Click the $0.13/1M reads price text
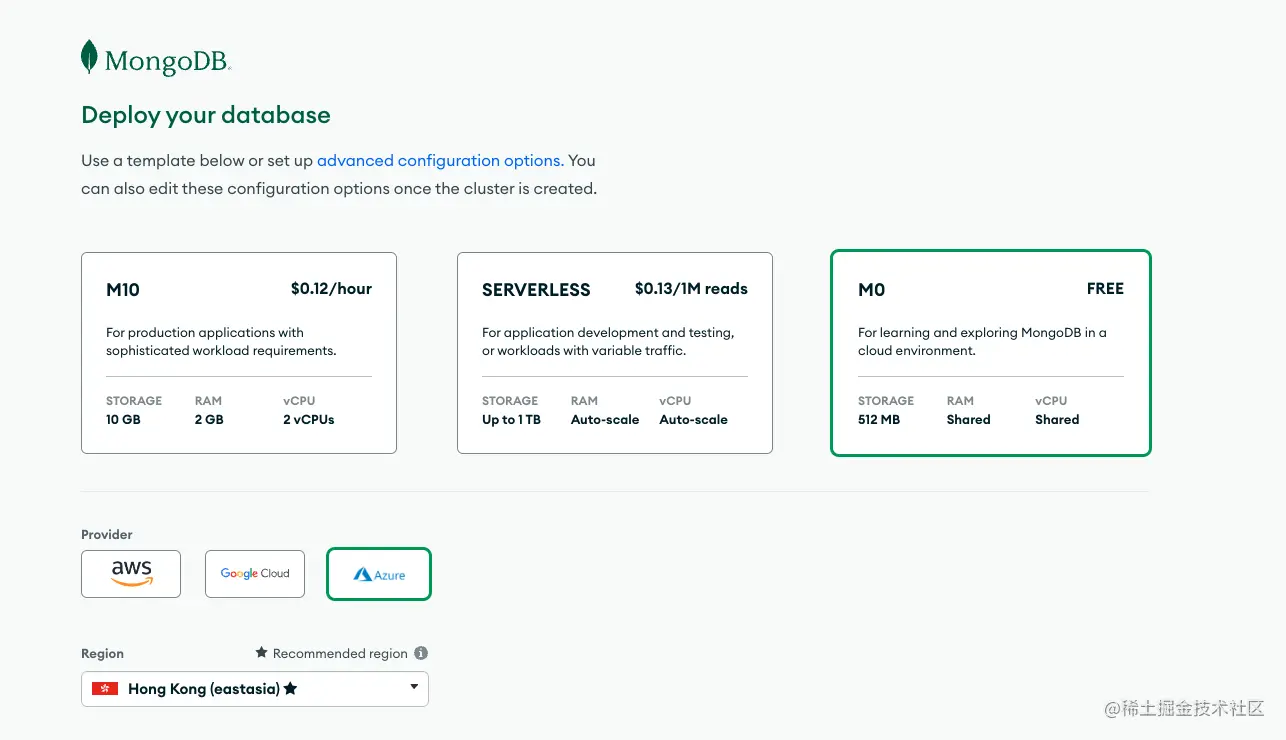1286x740 pixels. click(x=691, y=289)
